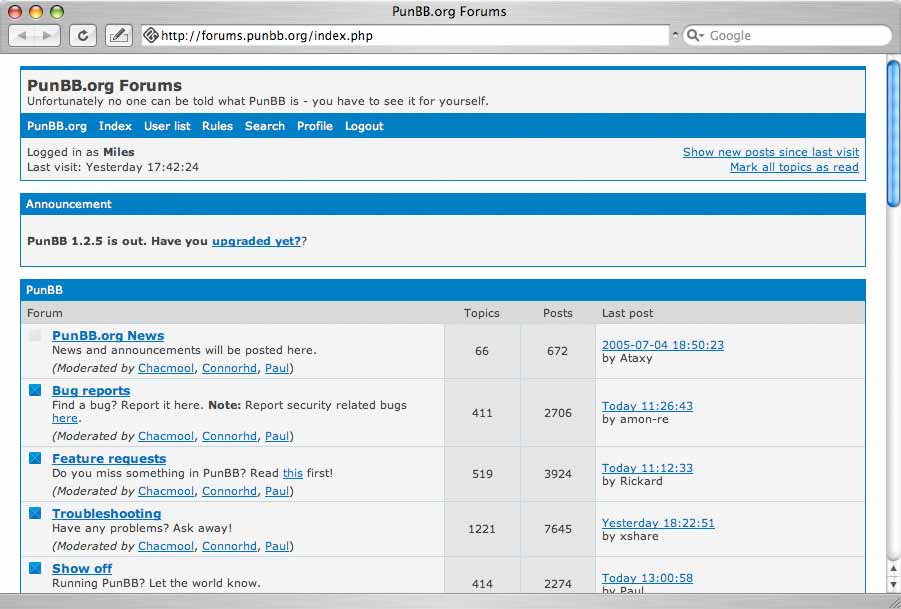Reload the page with the refresh button
The height and width of the screenshot is (609, 901).
pos(83,36)
